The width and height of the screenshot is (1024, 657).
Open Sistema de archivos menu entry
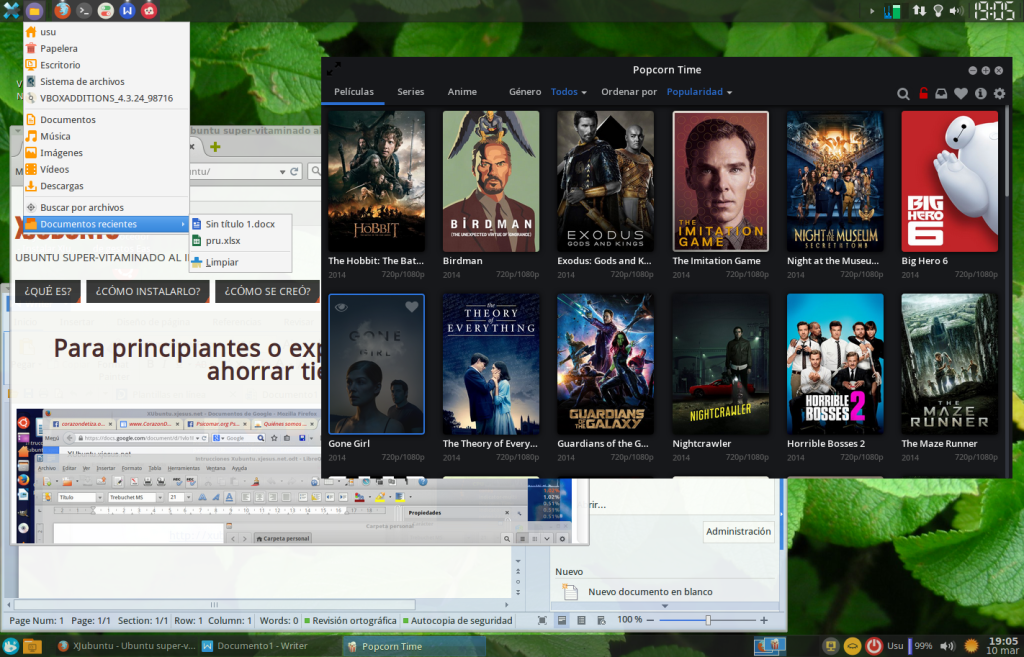pyautogui.click(x=106, y=82)
